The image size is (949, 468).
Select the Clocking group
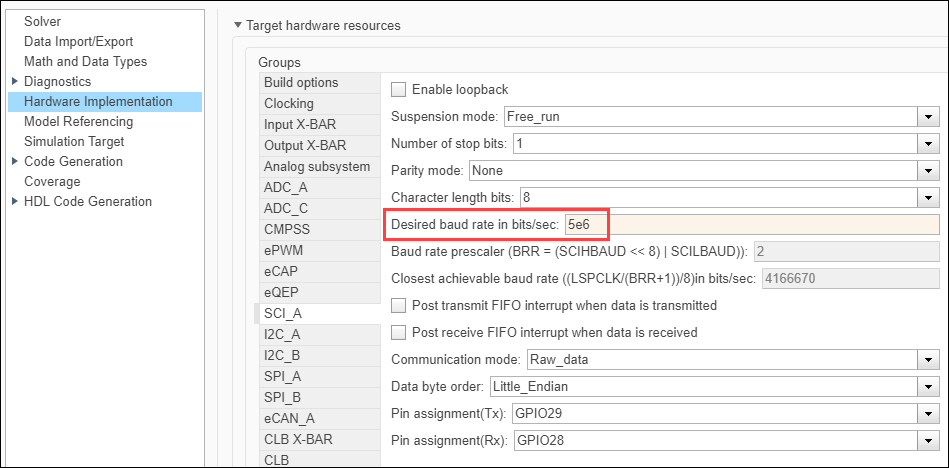tap(289, 103)
